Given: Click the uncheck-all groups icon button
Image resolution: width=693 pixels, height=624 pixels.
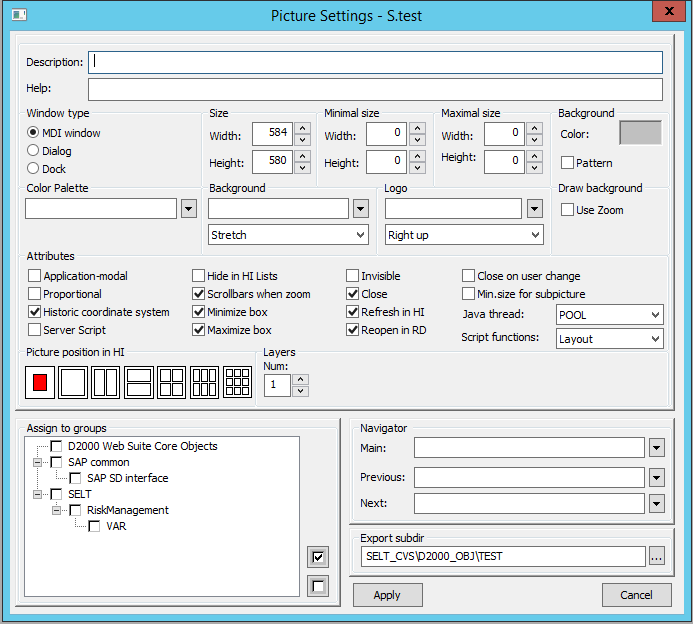Looking at the screenshot, I should pyautogui.click(x=318, y=586).
